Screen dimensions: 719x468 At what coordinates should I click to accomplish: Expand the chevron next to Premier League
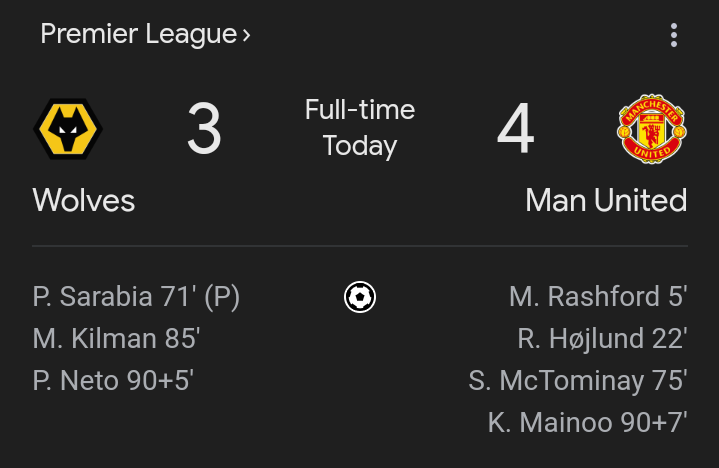246,36
